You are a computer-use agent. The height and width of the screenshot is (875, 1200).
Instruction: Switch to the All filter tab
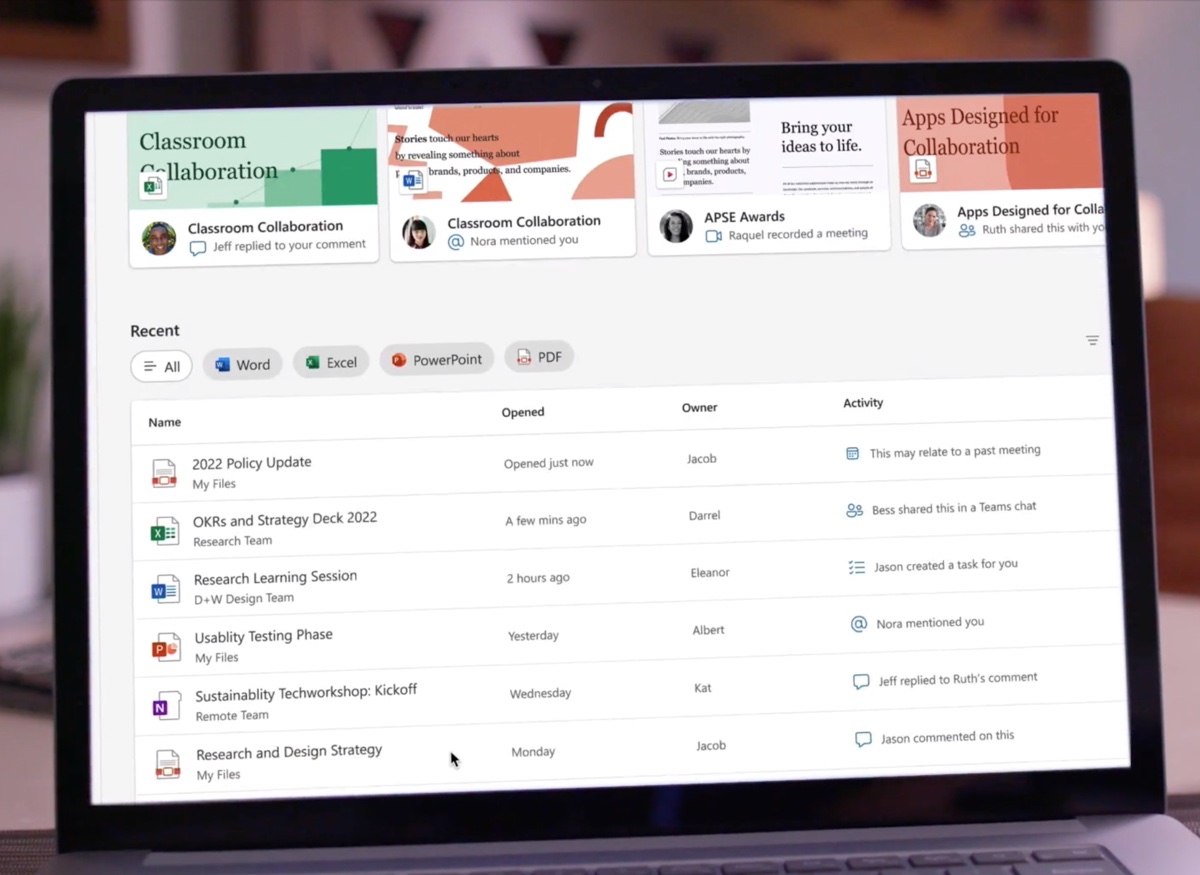161,366
